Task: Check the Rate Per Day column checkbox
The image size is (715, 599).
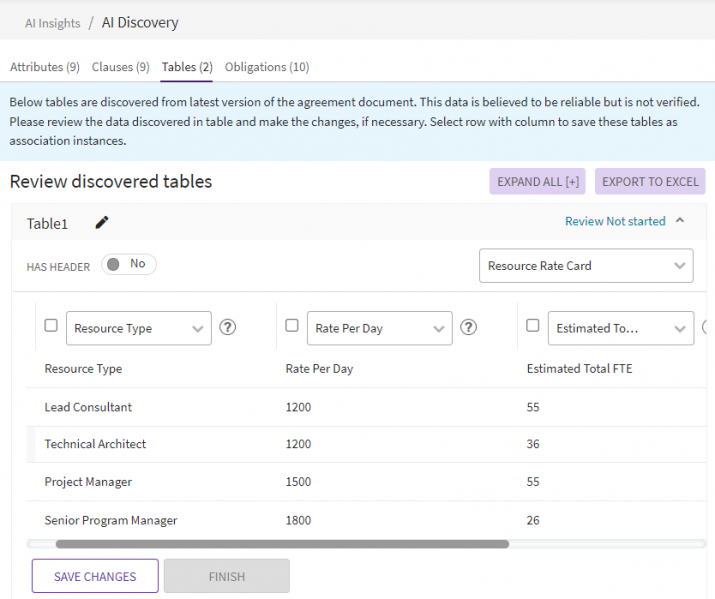Action: [292, 325]
